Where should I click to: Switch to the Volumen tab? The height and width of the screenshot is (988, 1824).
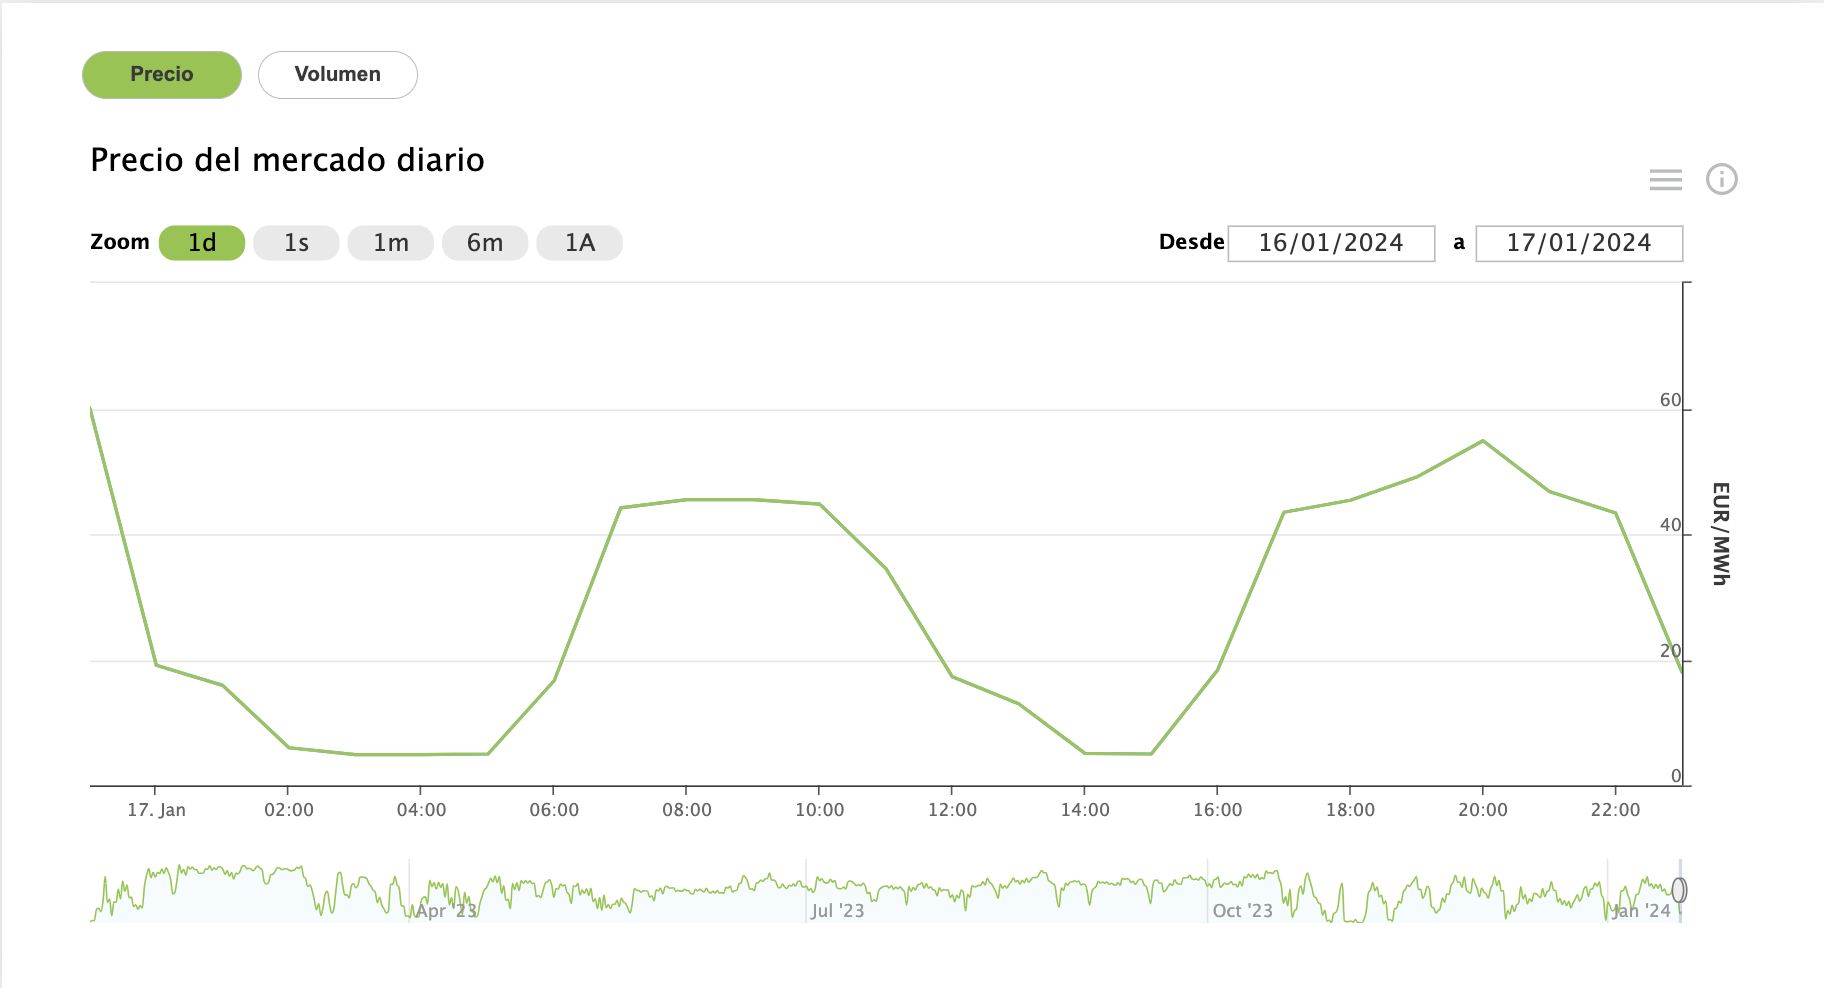coord(337,75)
